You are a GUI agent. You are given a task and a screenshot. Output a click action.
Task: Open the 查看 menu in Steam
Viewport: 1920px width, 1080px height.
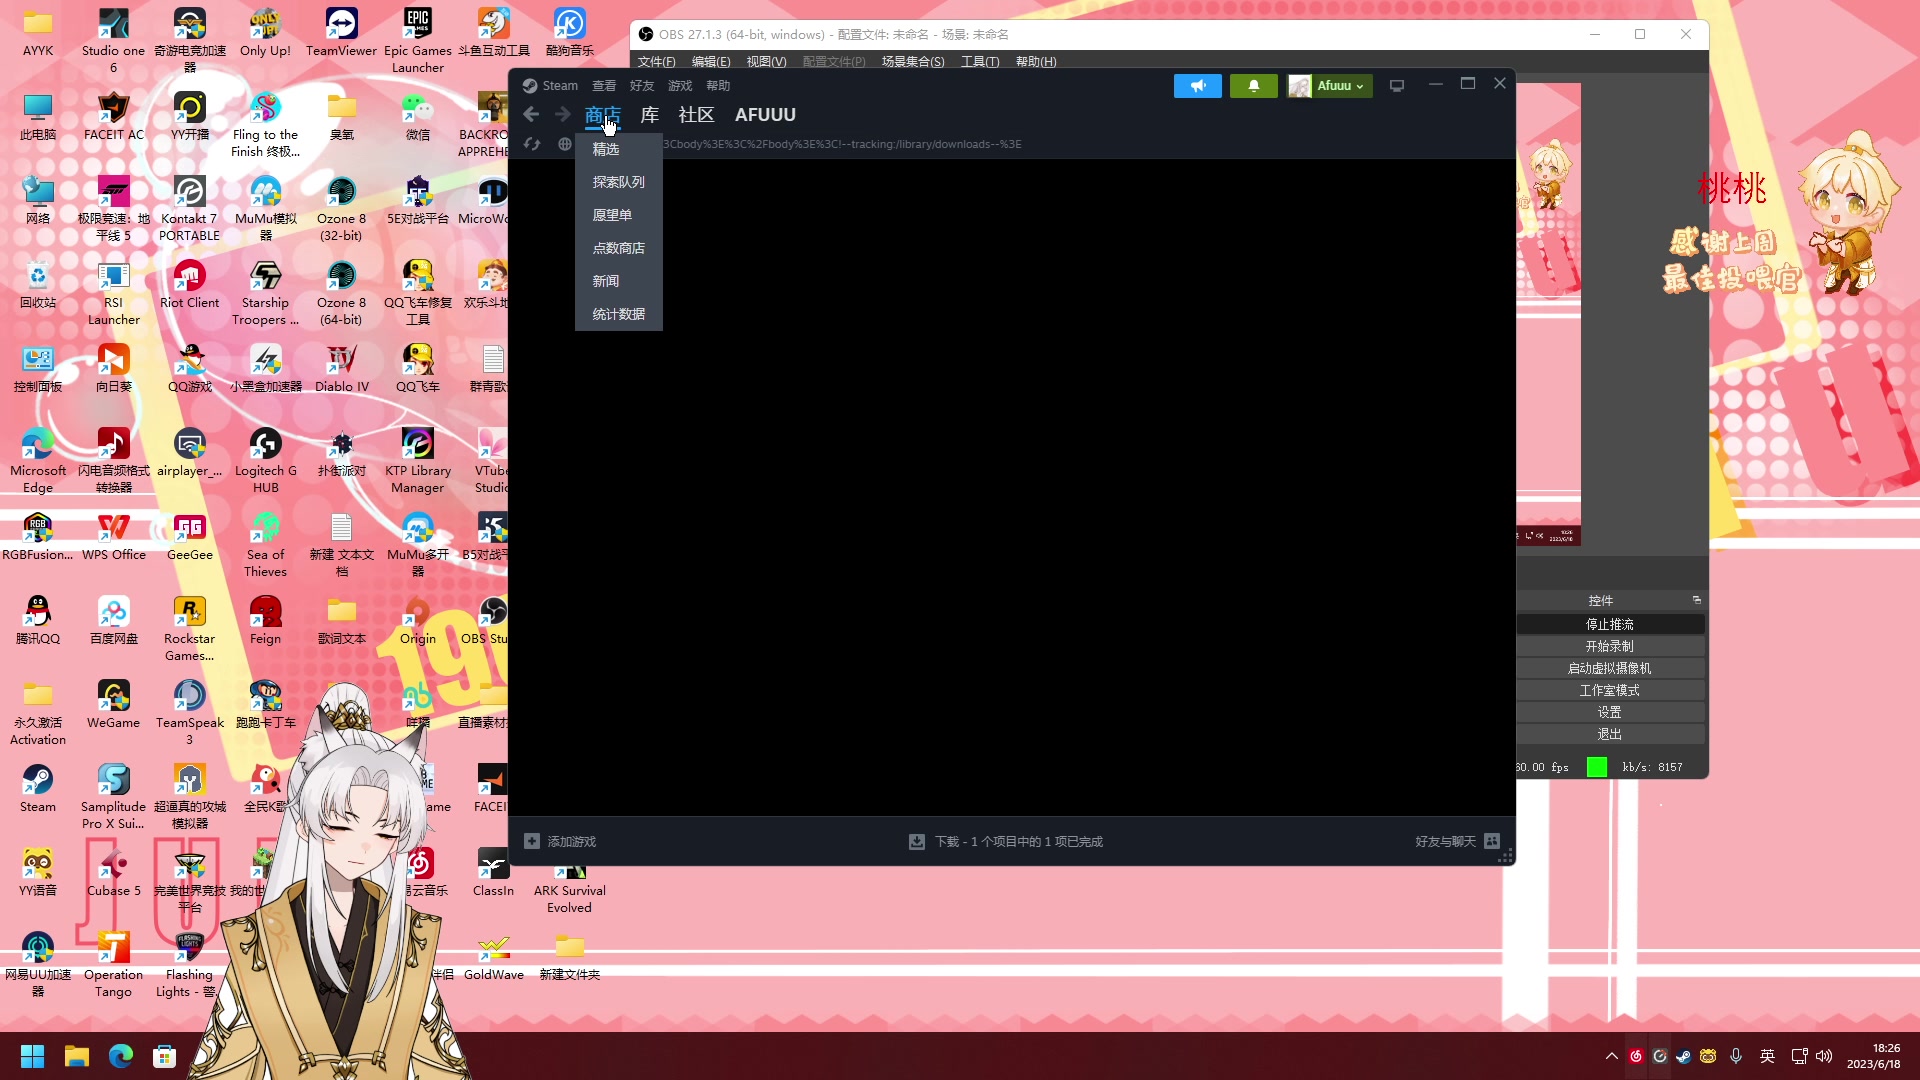tap(604, 86)
